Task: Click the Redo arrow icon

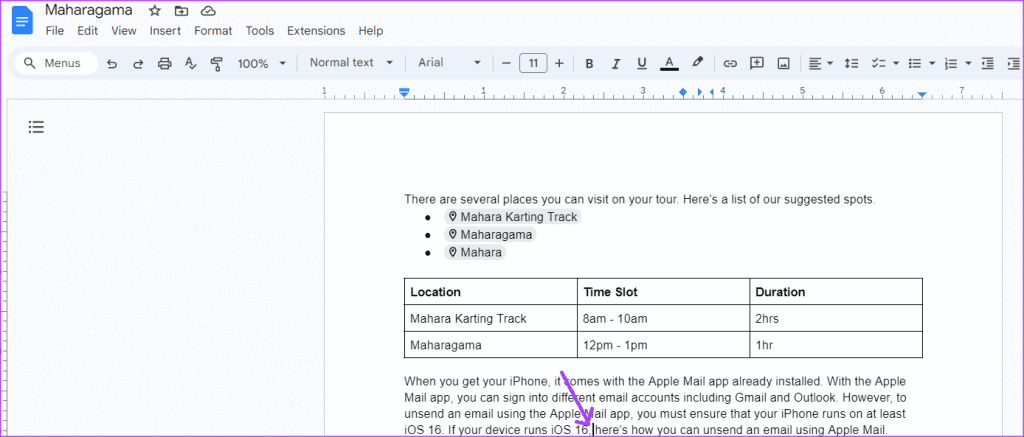Action: pos(138,63)
